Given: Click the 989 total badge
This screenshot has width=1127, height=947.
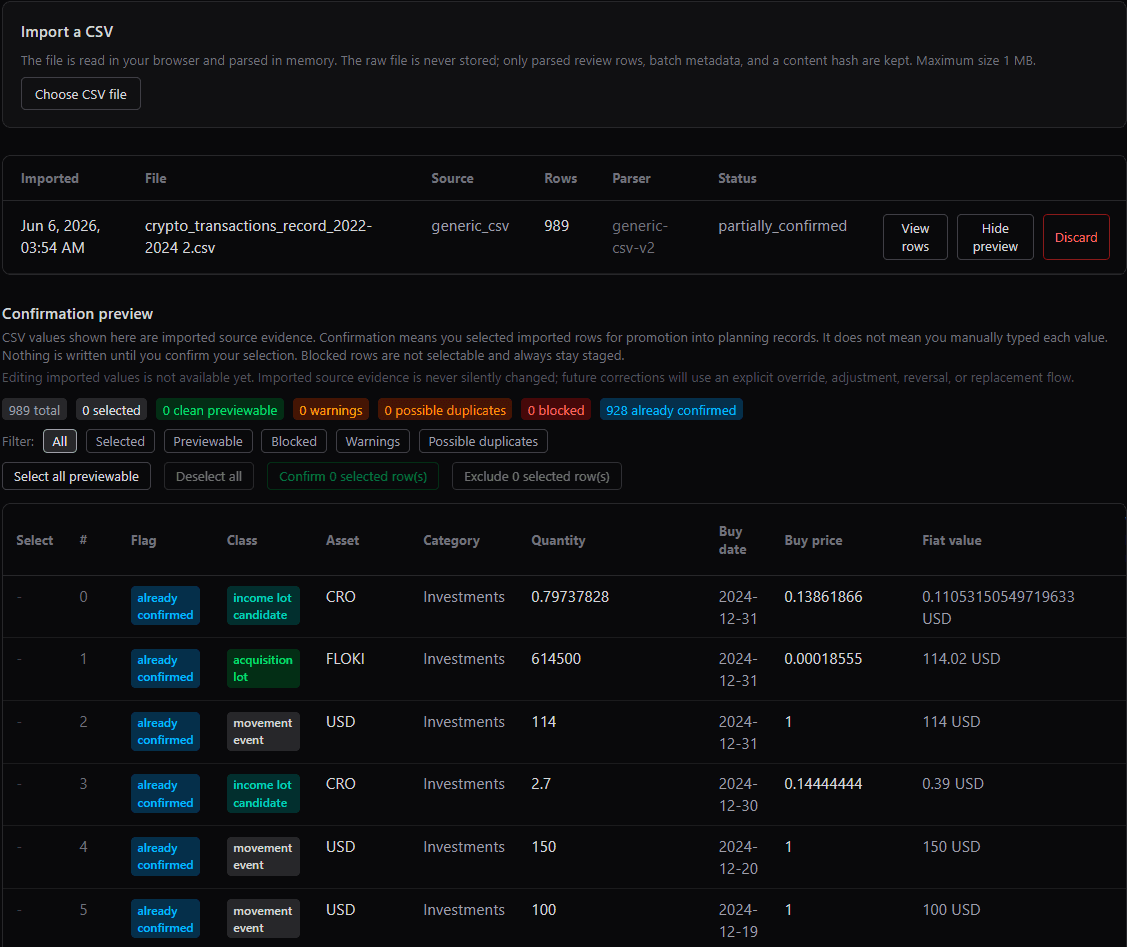Looking at the screenshot, I should click(34, 410).
